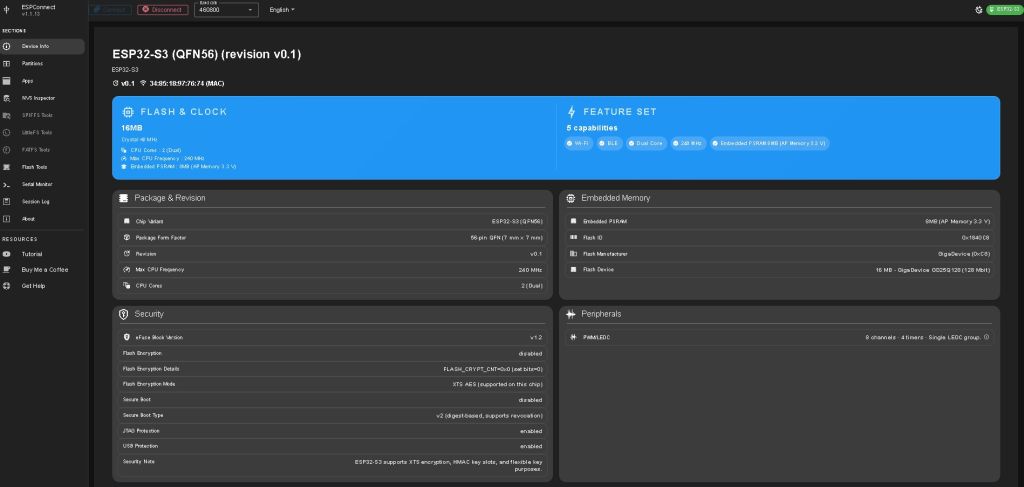Open the About section
Screen dimensions: 1024x487
42,219
